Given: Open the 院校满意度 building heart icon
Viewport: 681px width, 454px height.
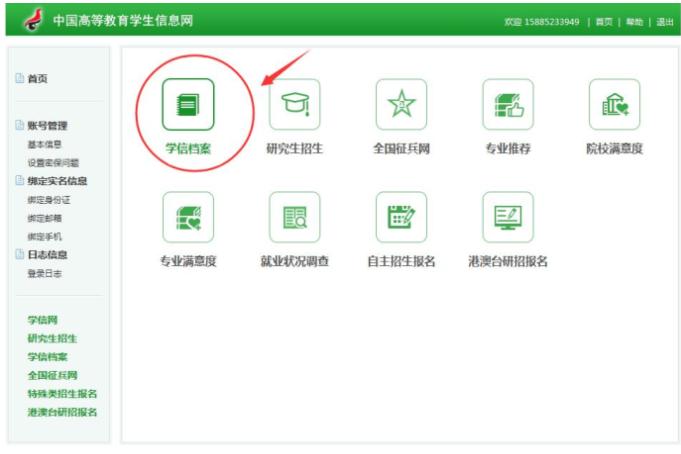Looking at the screenshot, I should click(615, 104).
